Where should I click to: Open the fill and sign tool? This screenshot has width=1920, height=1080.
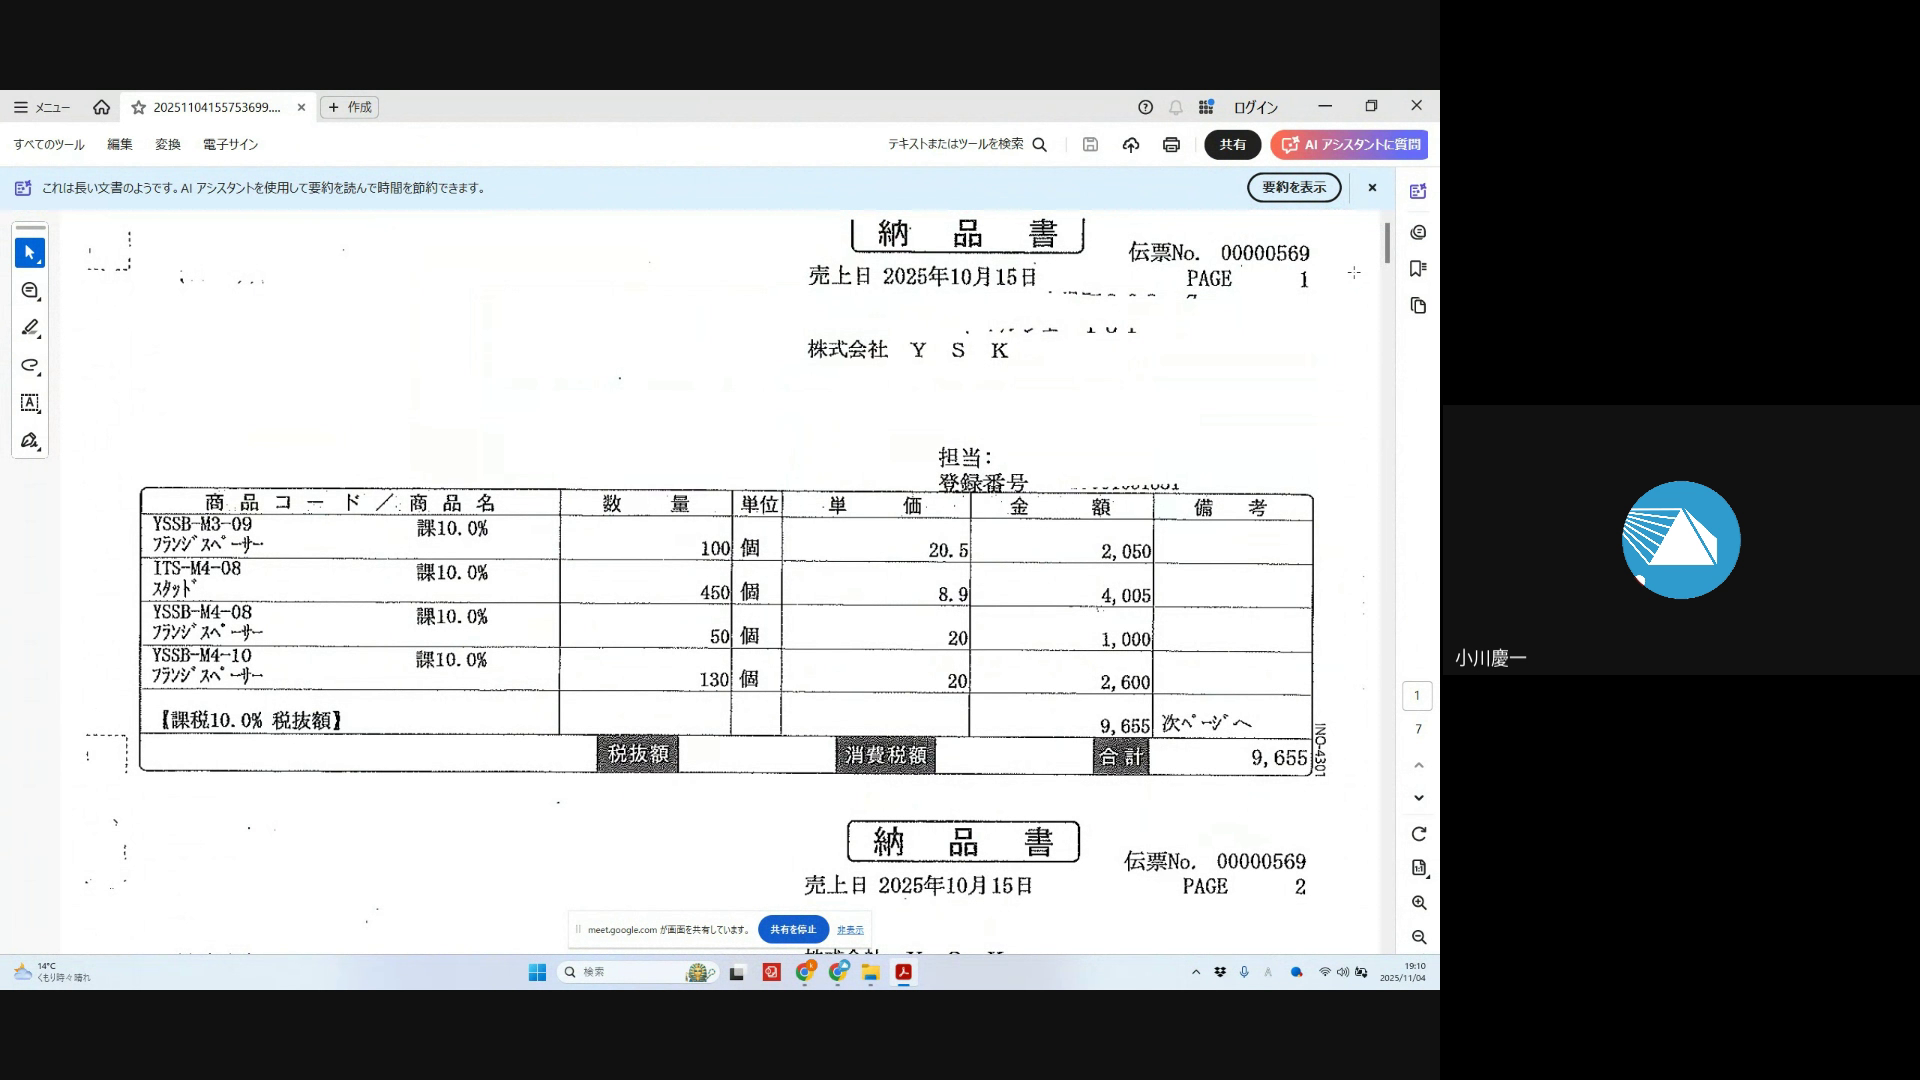click(x=30, y=441)
